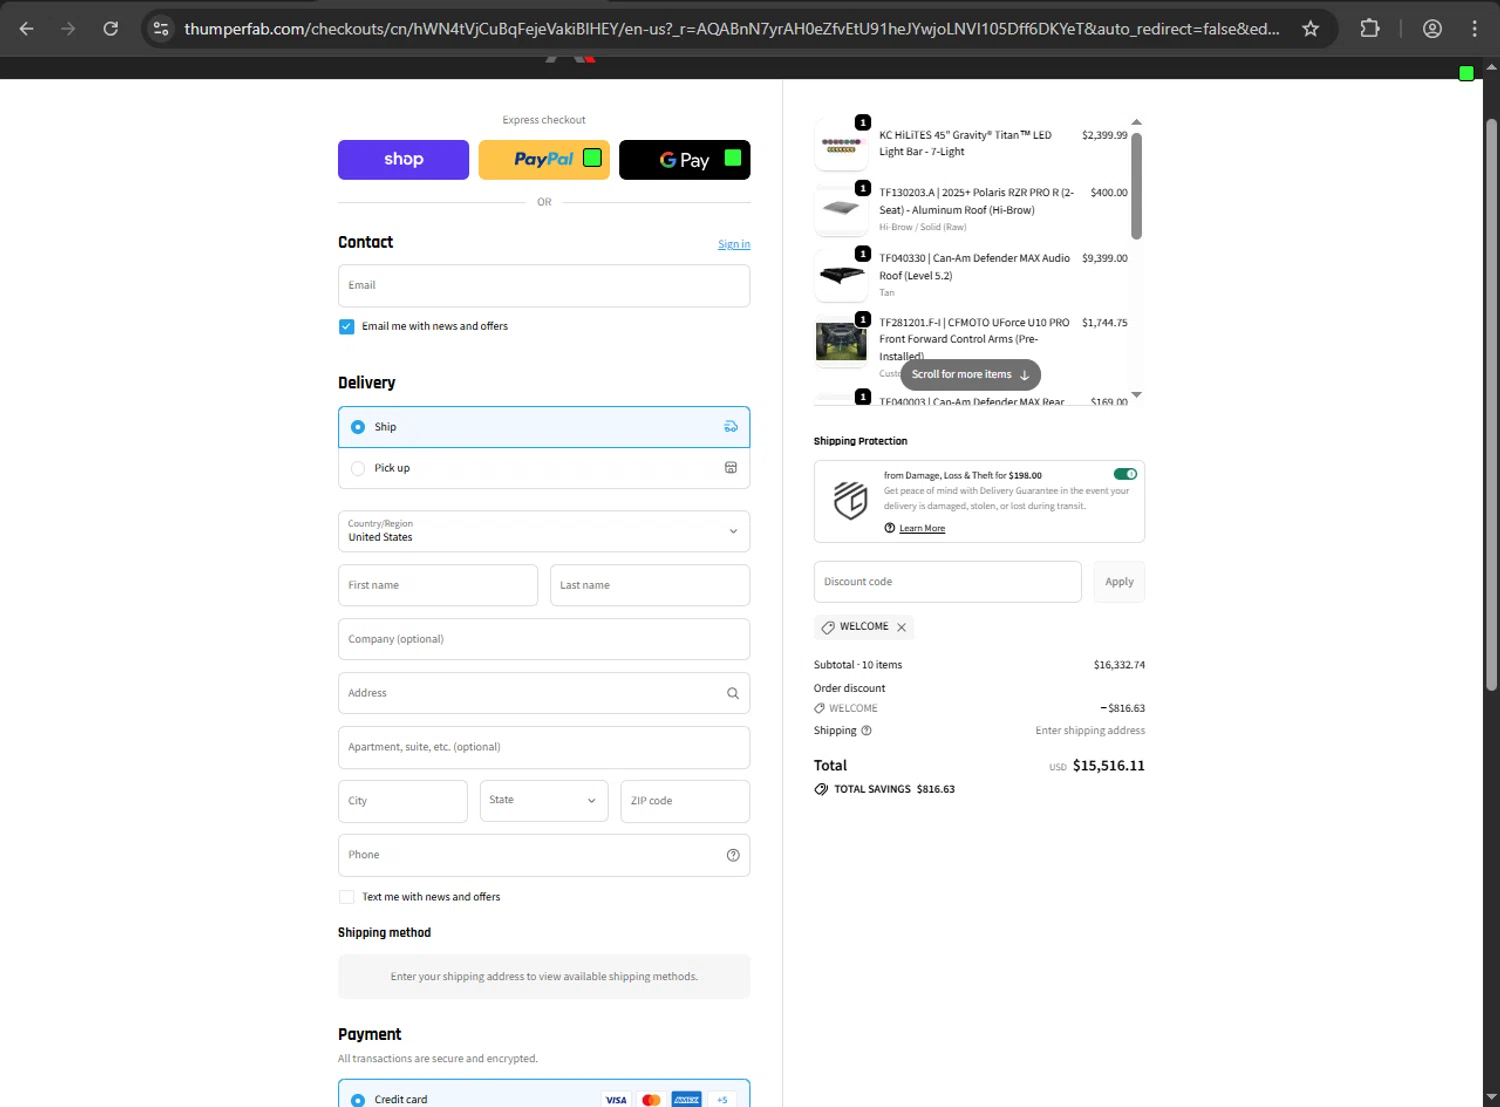Remove WELCOME discount code with X

pyautogui.click(x=901, y=628)
